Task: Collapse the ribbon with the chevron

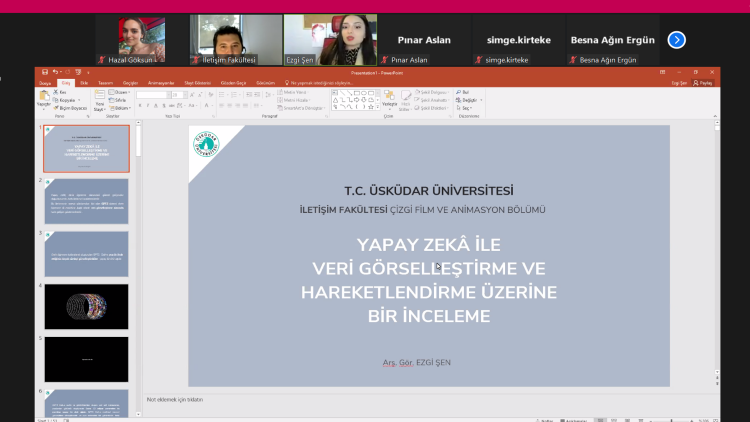Action: (715, 116)
